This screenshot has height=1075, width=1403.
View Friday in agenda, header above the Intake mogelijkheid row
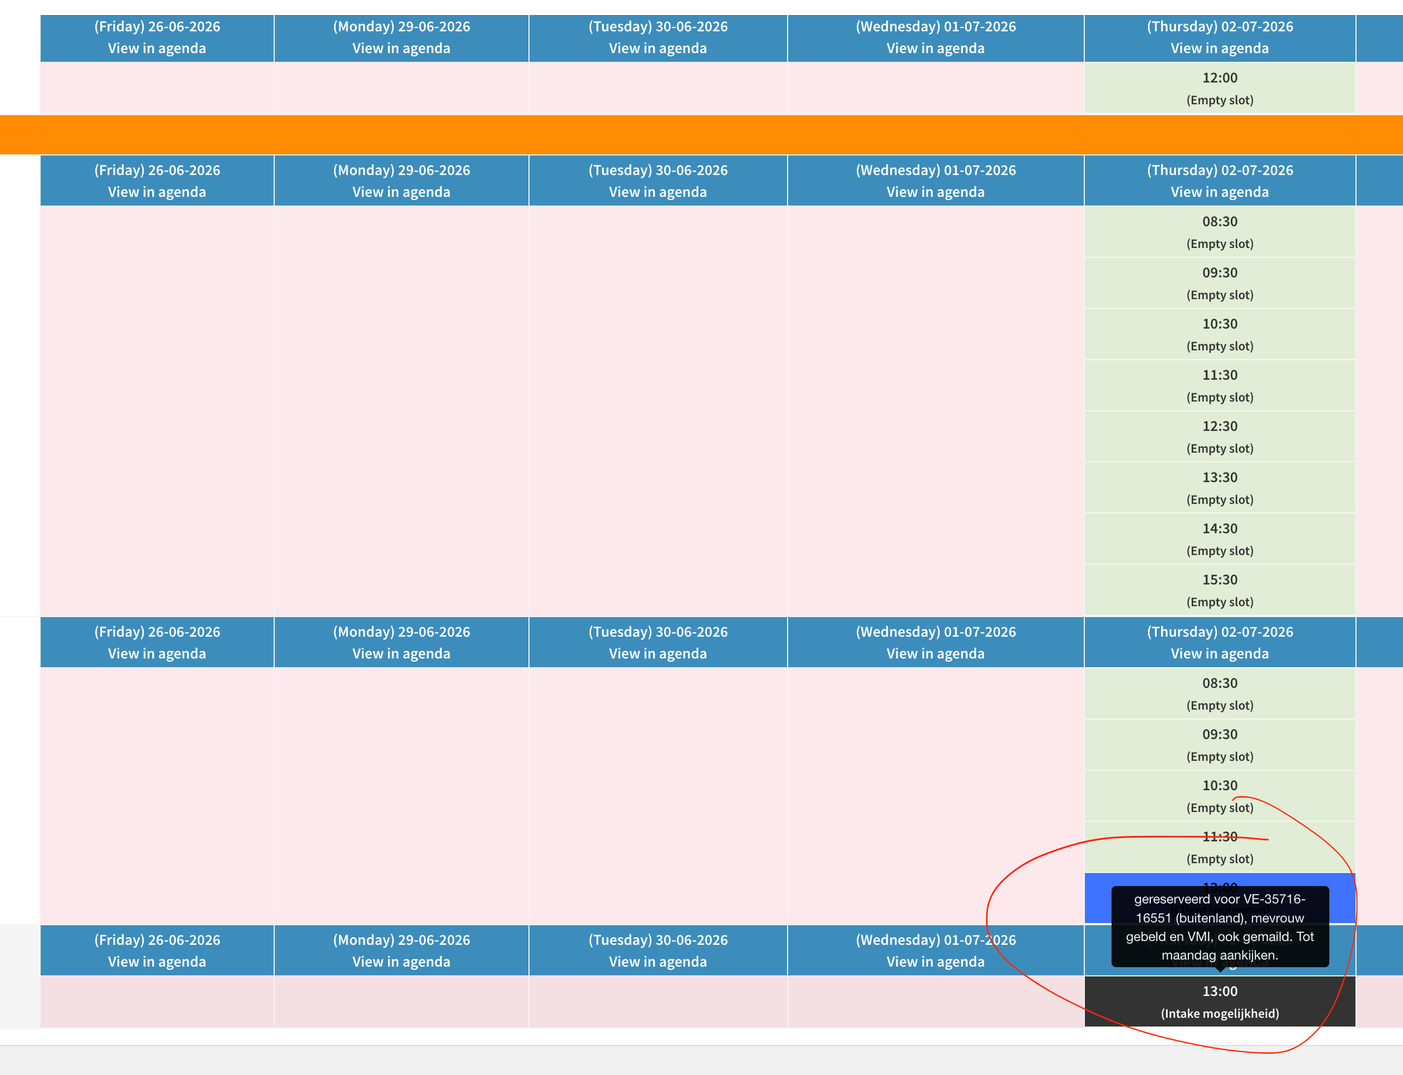pyautogui.click(x=157, y=962)
